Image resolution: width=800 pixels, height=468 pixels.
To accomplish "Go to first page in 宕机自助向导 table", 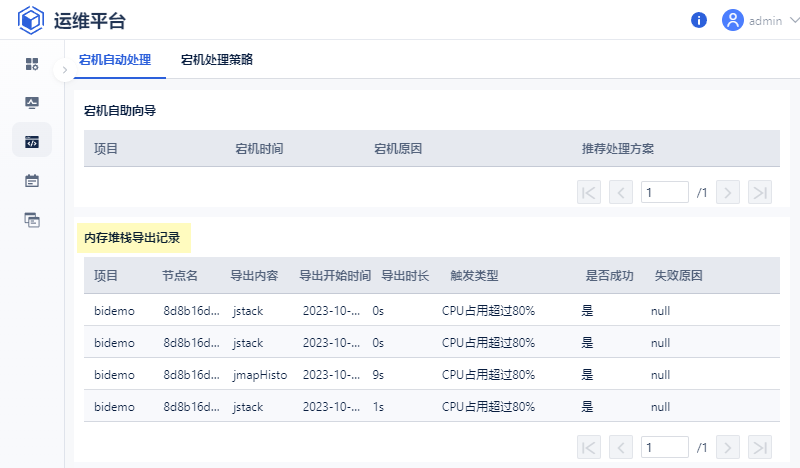I will [x=589, y=192].
